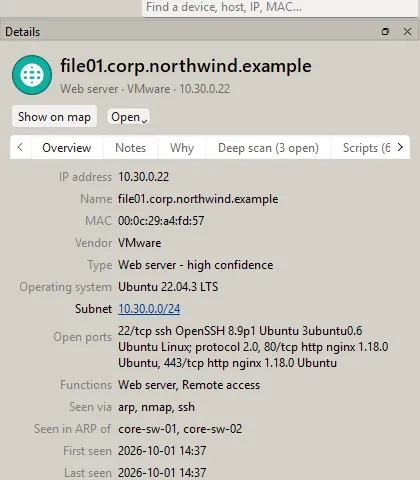
Task: Switch to the Notes tab
Action: pos(131,148)
